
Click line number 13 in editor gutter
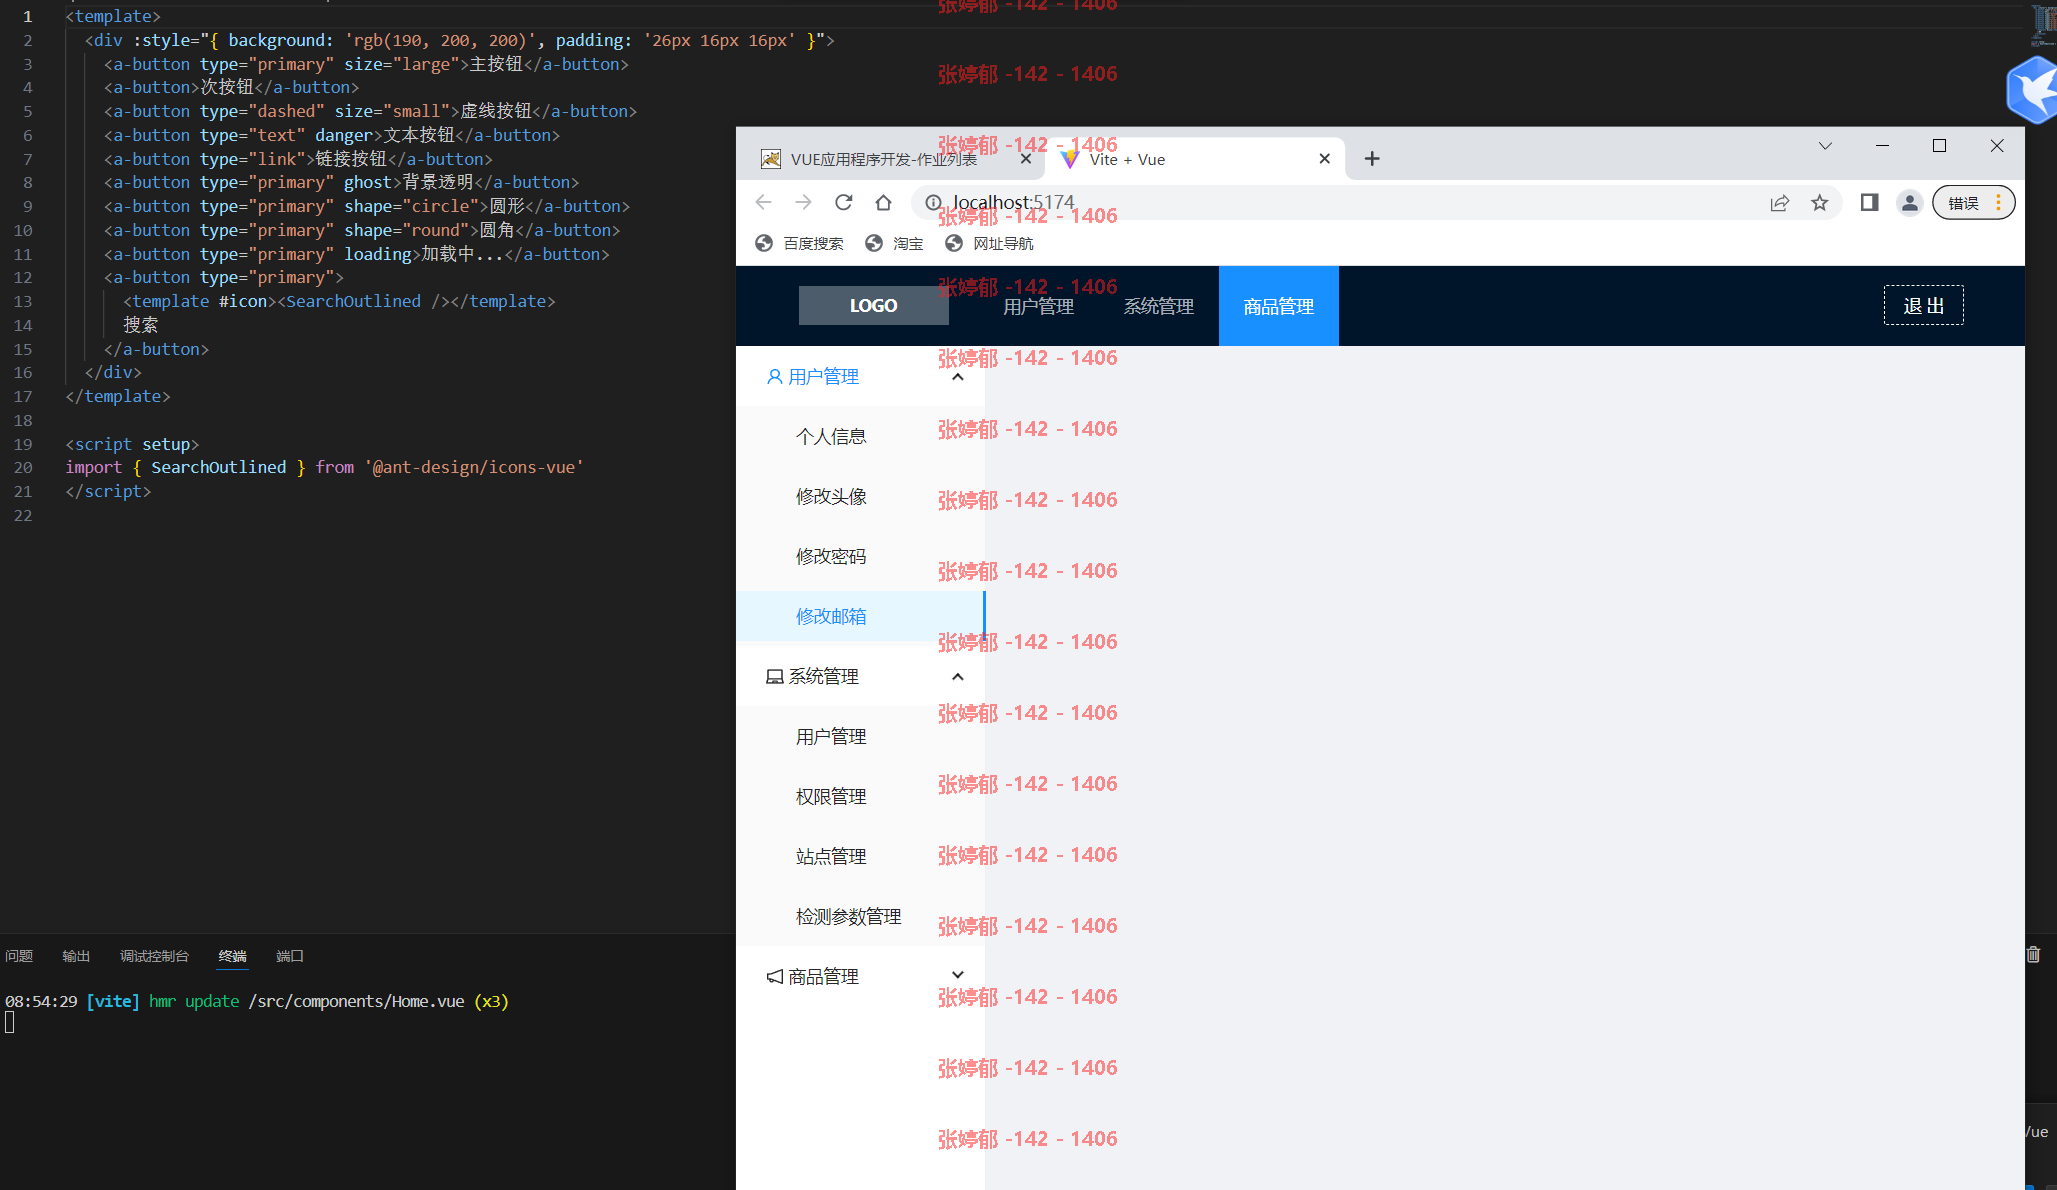tap(23, 301)
